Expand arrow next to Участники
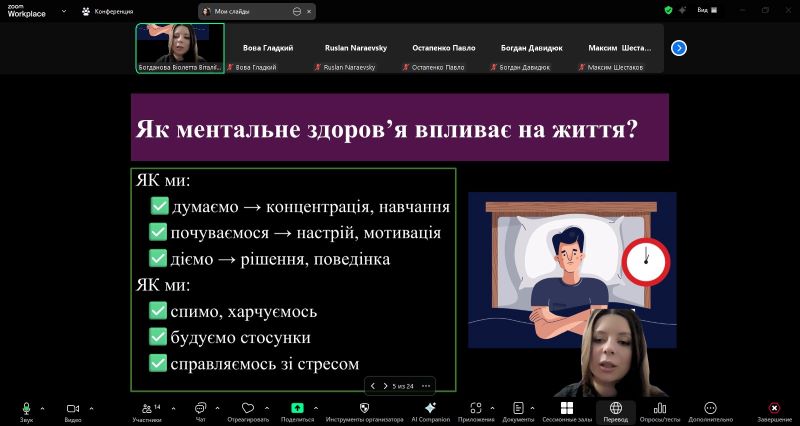 click(x=173, y=408)
